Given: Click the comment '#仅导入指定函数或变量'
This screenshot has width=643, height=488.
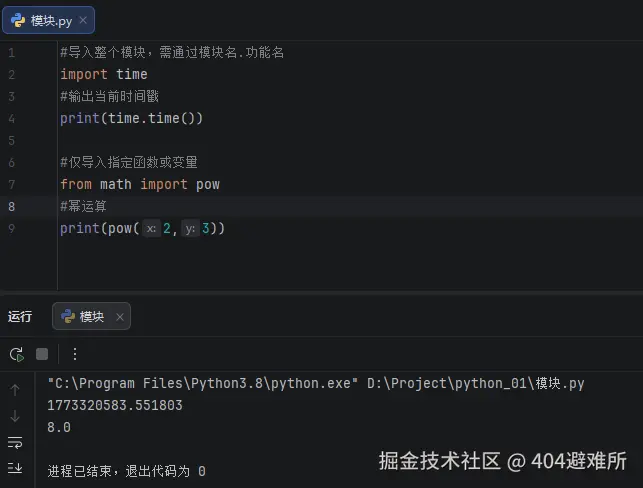Looking at the screenshot, I should click(x=129, y=162).
